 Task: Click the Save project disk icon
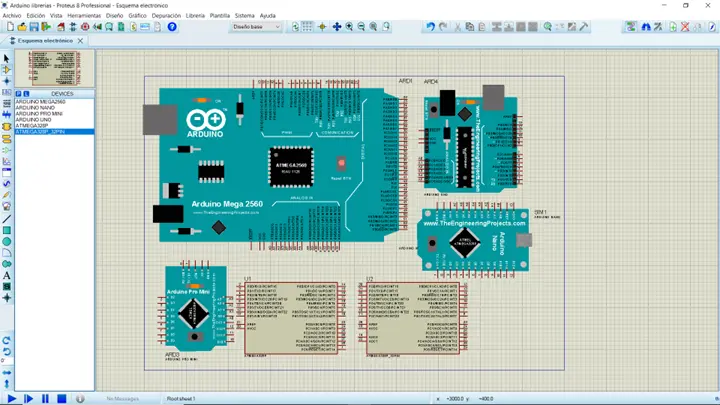coord(34,27)
